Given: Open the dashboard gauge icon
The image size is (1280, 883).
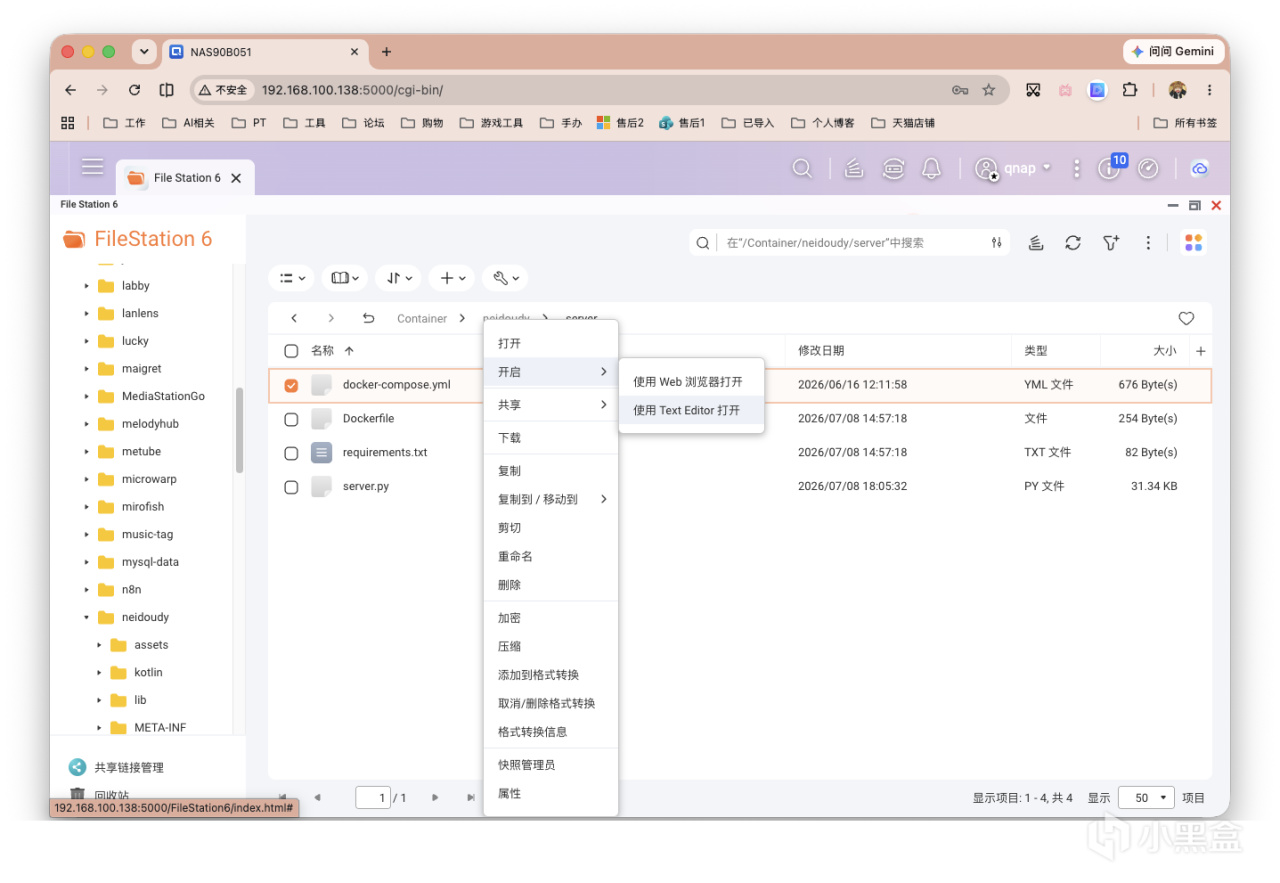Looking at the screenshot, I should click(x=1148, y=169).
